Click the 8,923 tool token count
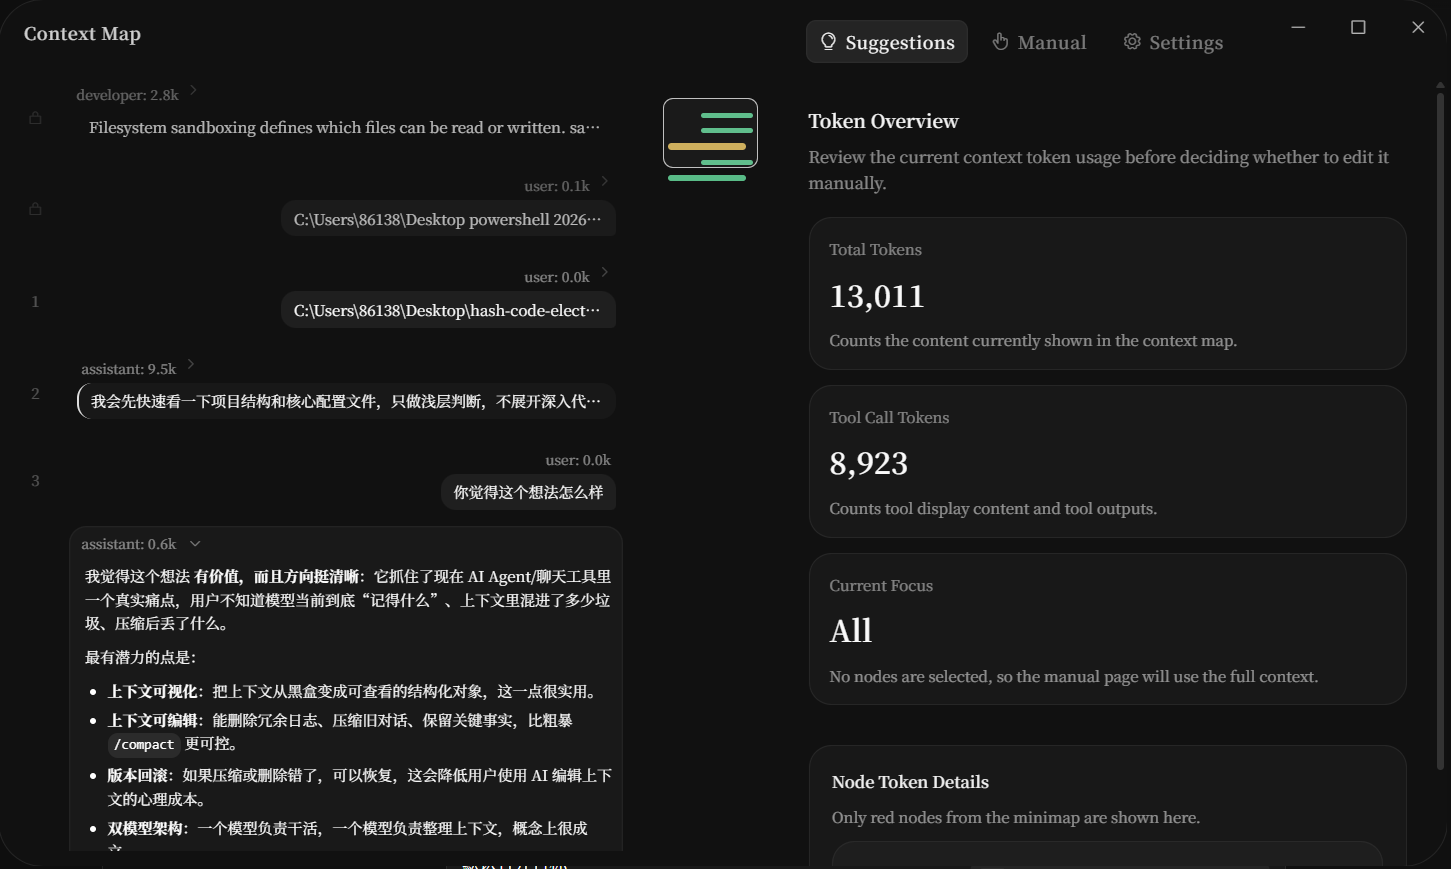 pos(868,463)
